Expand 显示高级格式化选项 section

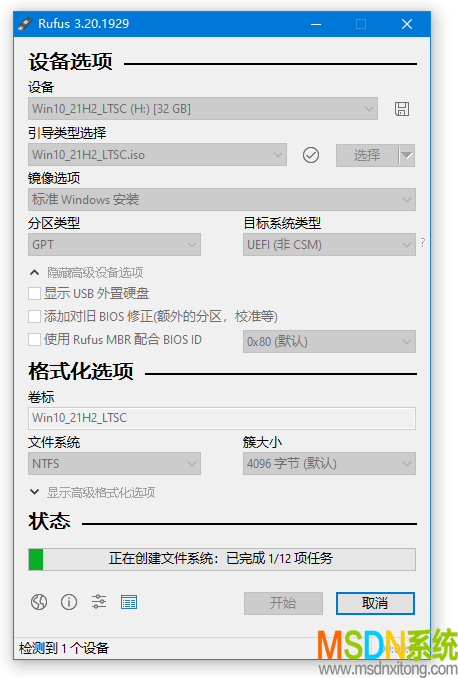93,492
